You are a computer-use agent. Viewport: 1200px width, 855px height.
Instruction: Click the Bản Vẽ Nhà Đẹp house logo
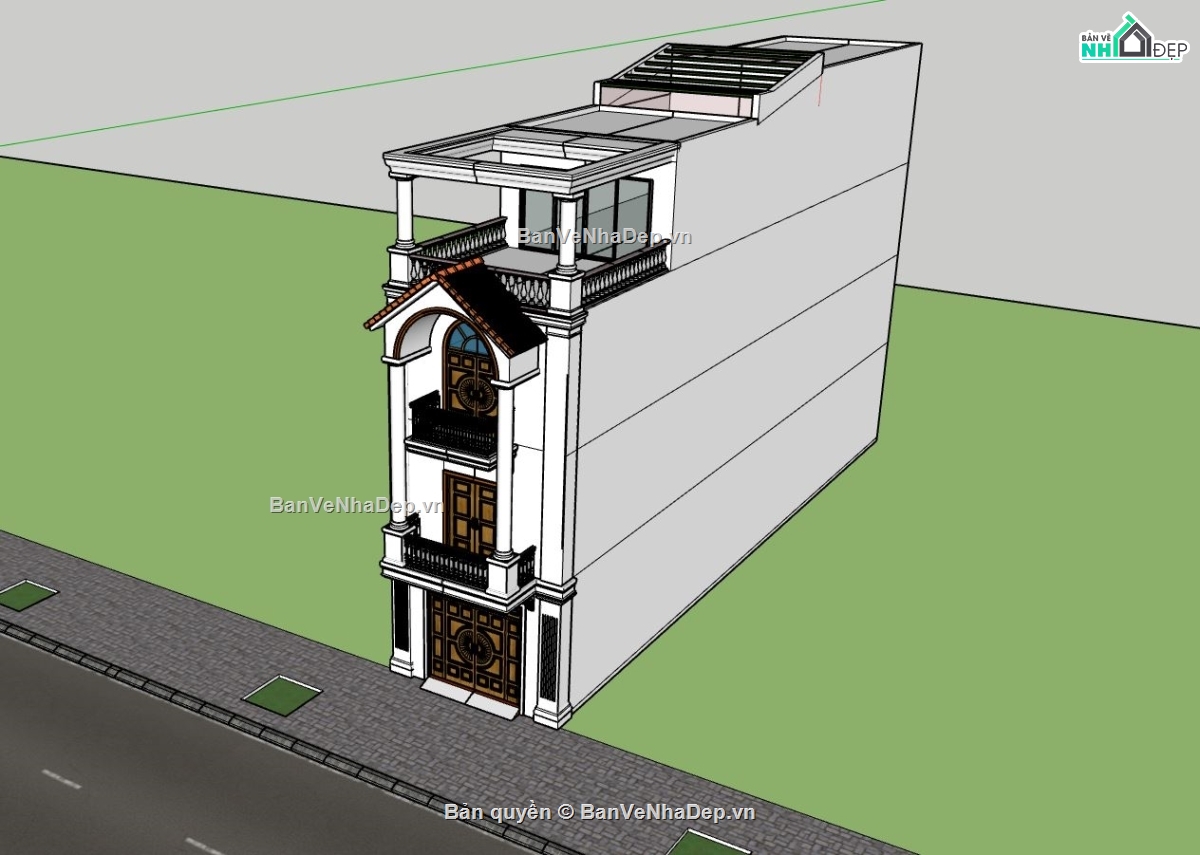click(1133, 37)
